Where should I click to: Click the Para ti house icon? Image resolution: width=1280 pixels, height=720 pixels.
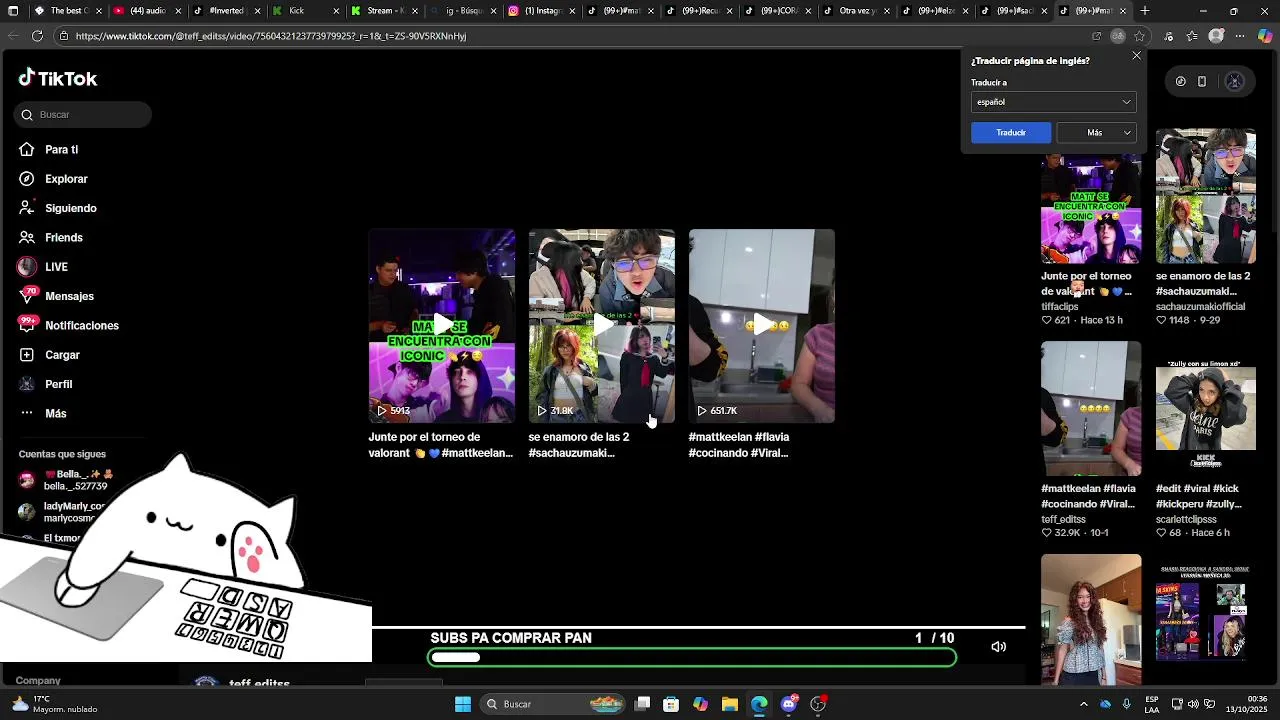tap(27, 150)
